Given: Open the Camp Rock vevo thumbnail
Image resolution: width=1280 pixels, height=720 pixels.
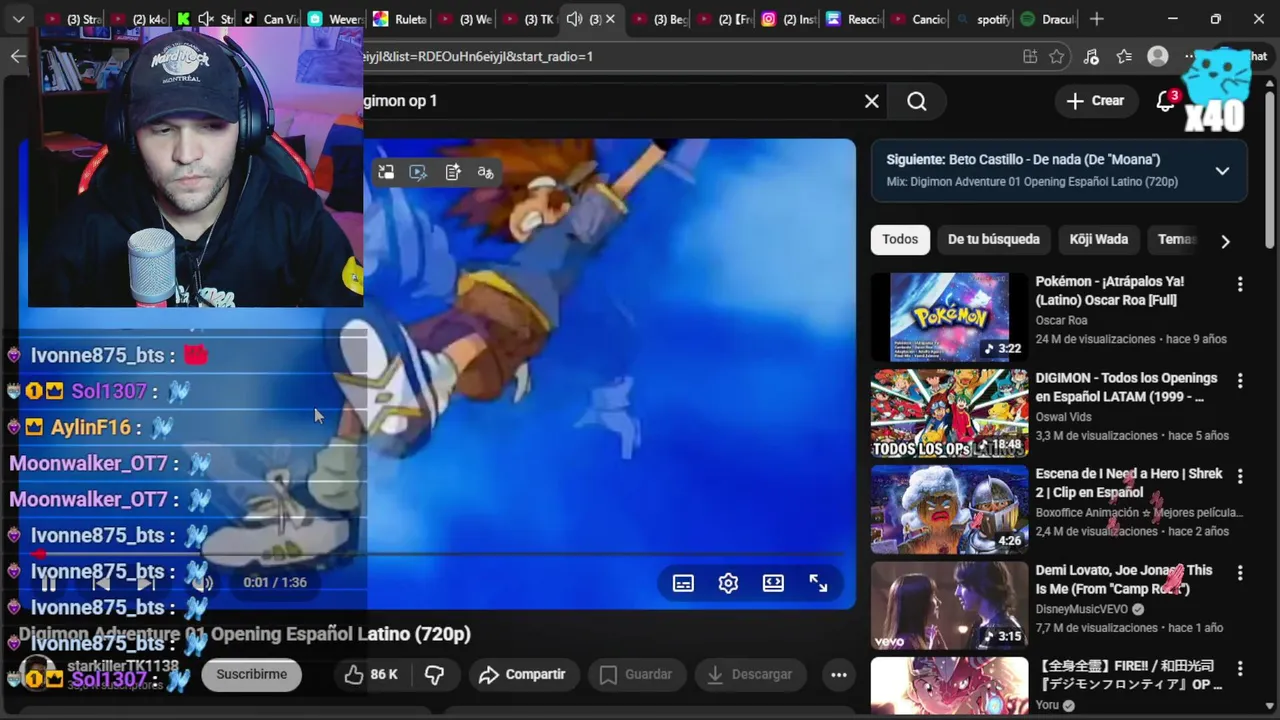Looking at the screenshot, I should click(949, 605).
